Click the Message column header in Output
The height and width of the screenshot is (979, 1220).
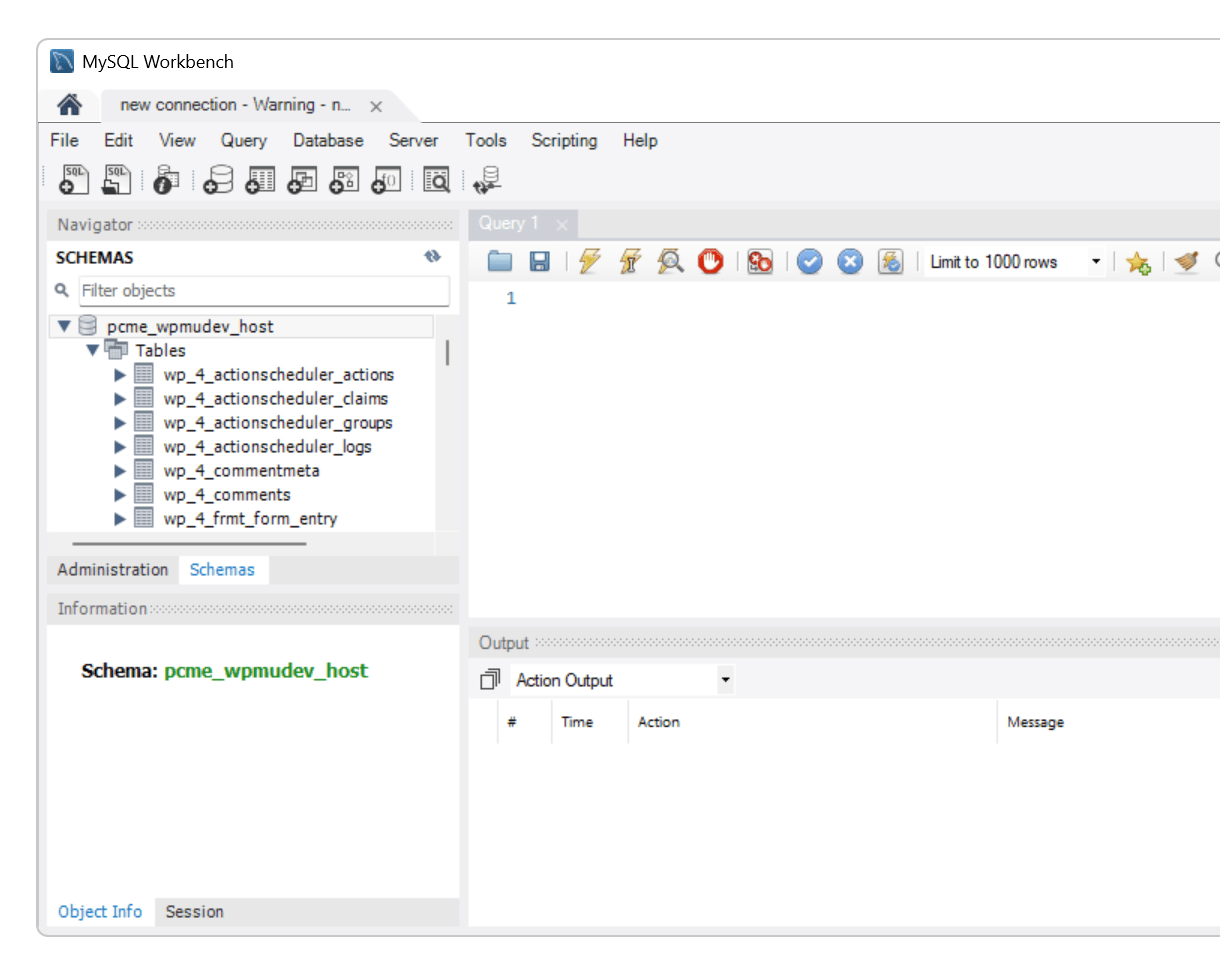coord(1035,722)
